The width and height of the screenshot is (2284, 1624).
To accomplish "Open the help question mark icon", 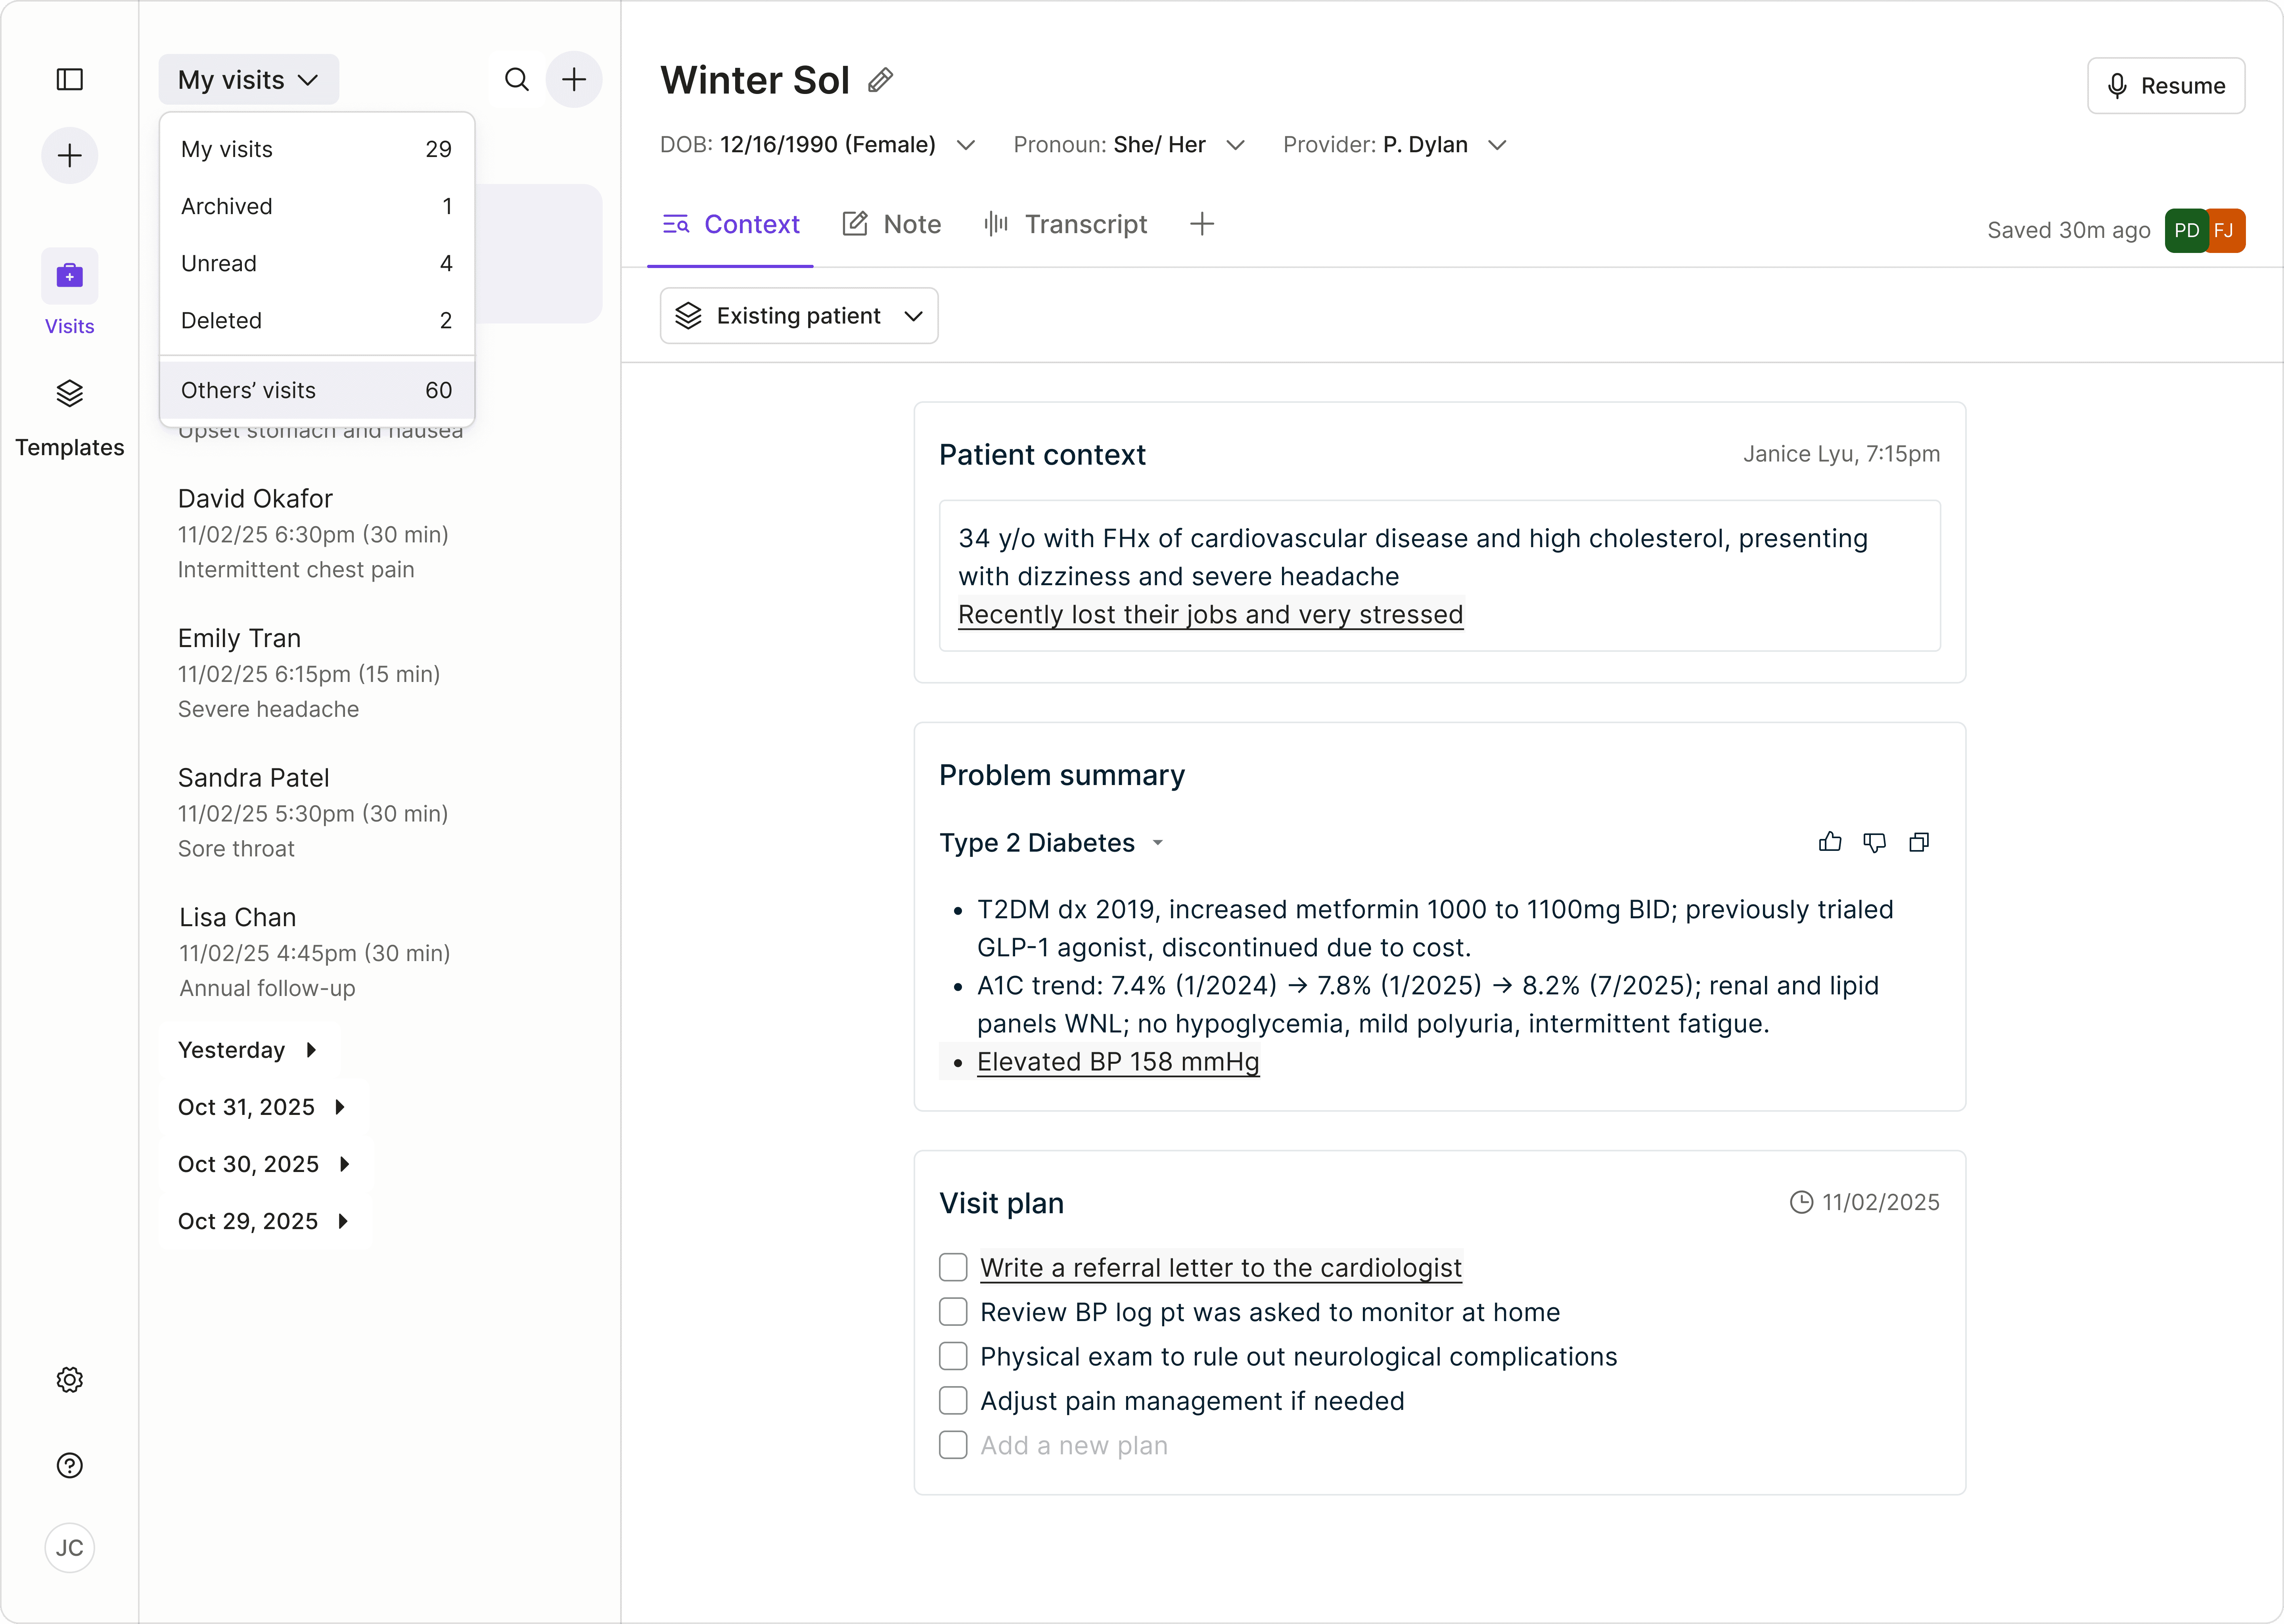I will 69,1465.
